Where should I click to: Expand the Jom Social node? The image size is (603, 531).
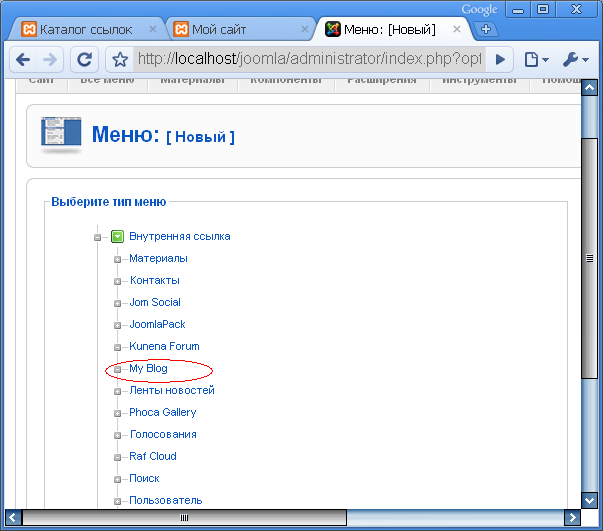point(117,303)
